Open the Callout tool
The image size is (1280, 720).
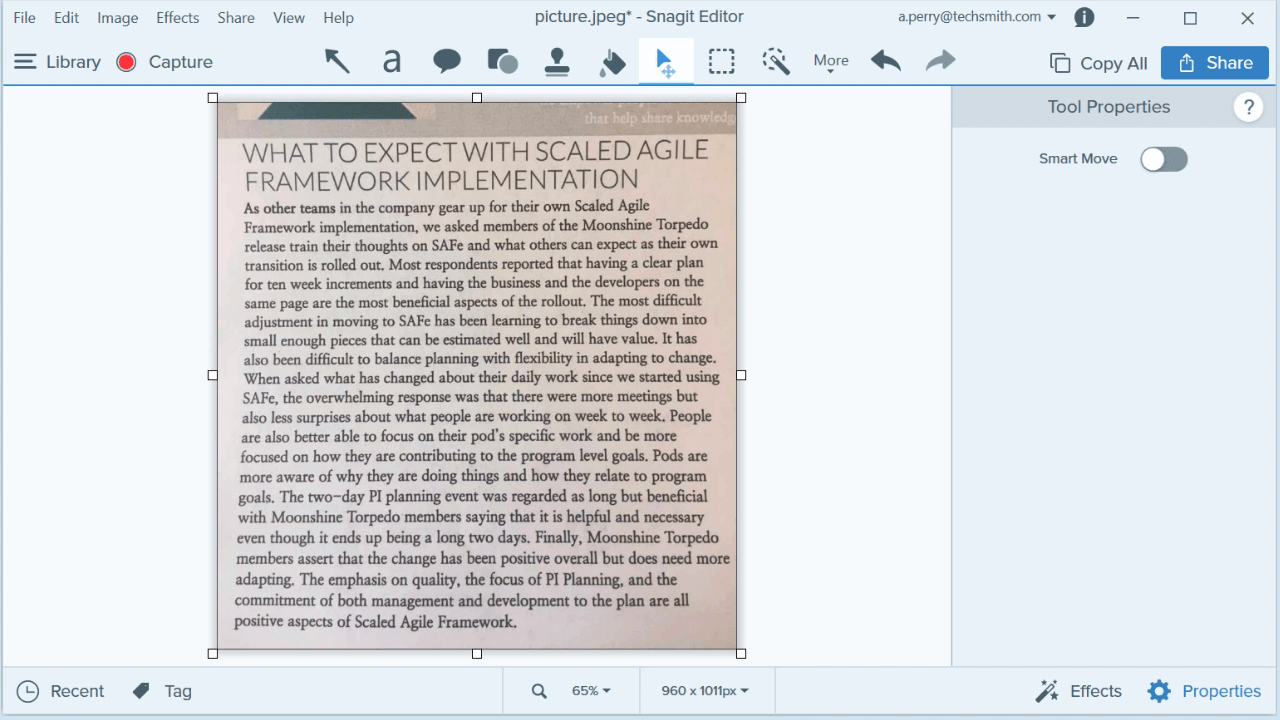tap(447, 61)
